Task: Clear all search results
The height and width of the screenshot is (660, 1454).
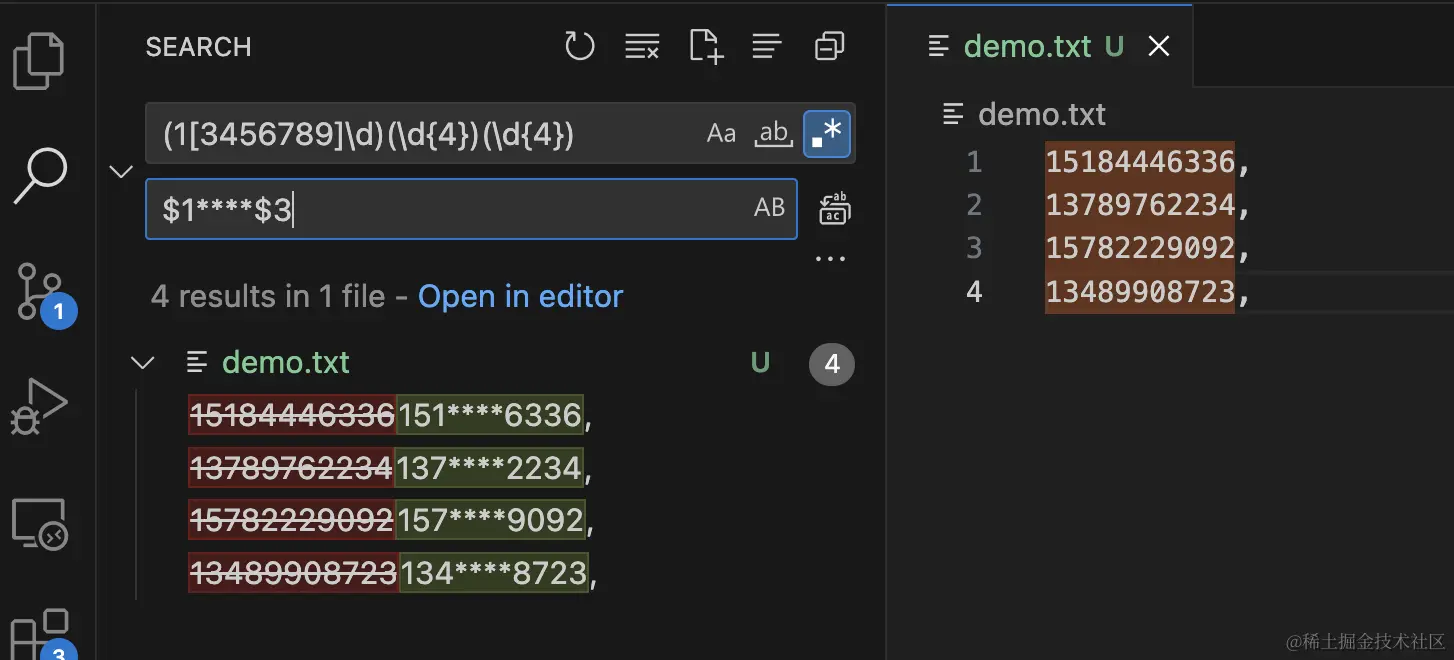Action: [x=642, y=46]
